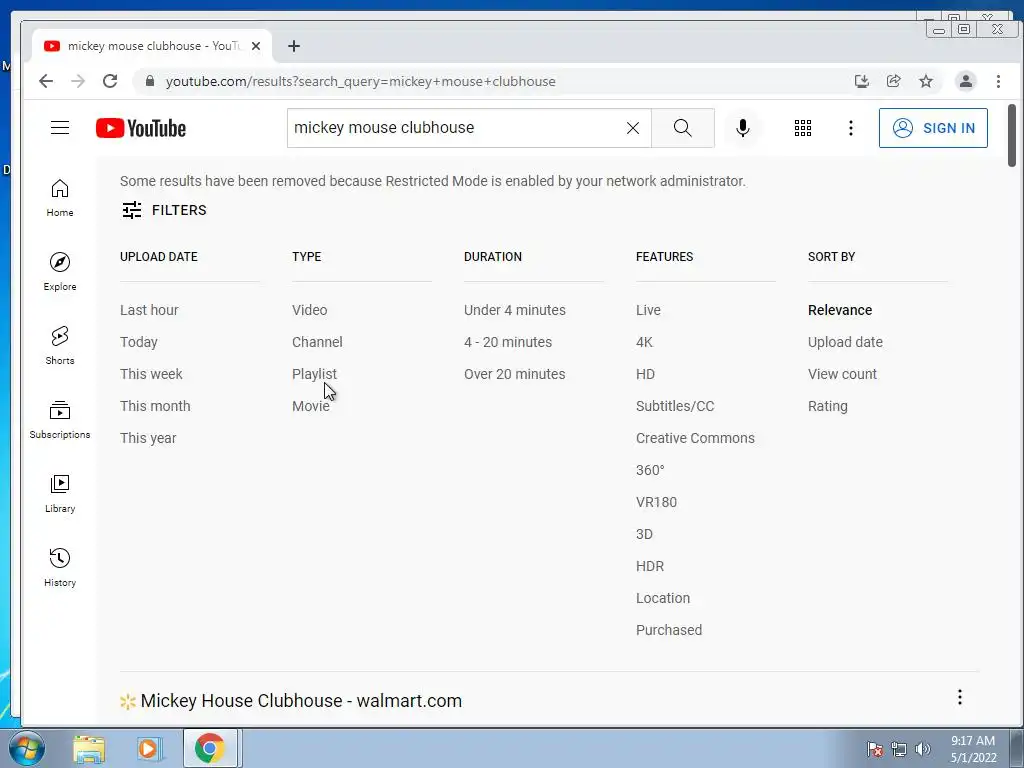Open a new browser tab
This screenshot has height=768, width=1024.
[294, 46]
